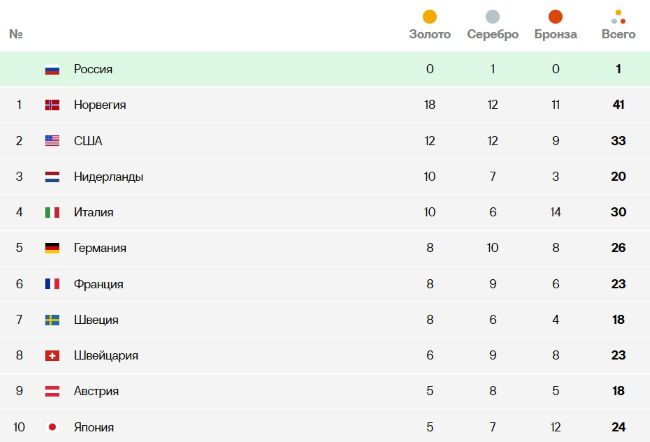Click Austria's total medal count 18
The height and width of the screenshot is (442, 650).
(618, 391)
